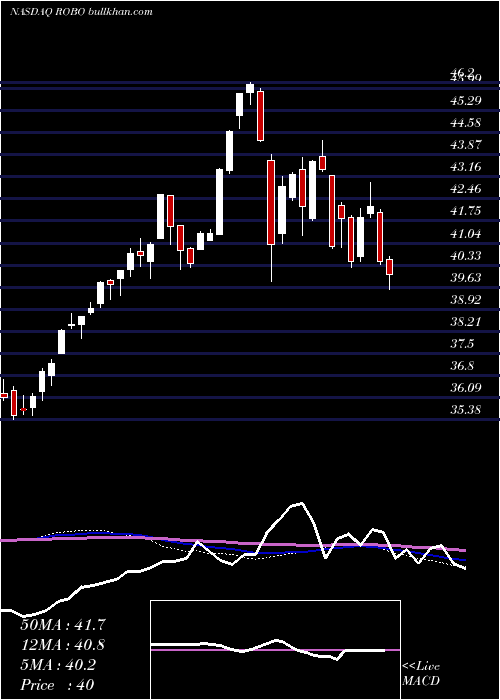Click the 42.46 price axis label
Viewport: 500px width, 700px height.
(466, 189)
